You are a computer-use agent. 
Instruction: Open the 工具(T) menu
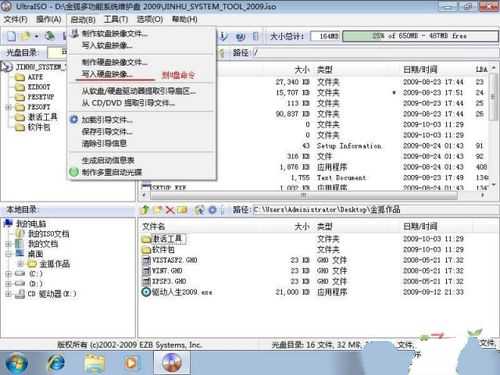(x=116, y=19)
